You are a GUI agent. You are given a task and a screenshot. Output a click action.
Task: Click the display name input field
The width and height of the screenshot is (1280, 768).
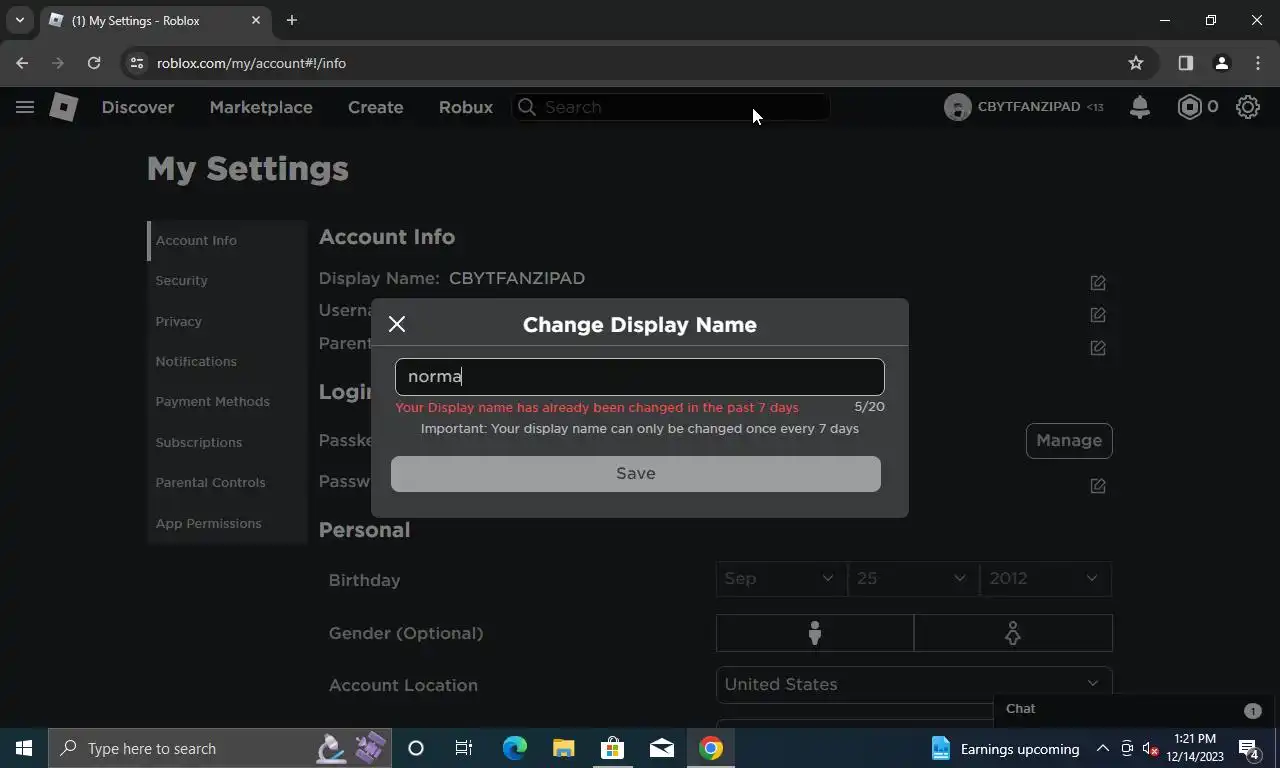click(x=640, y=377)
